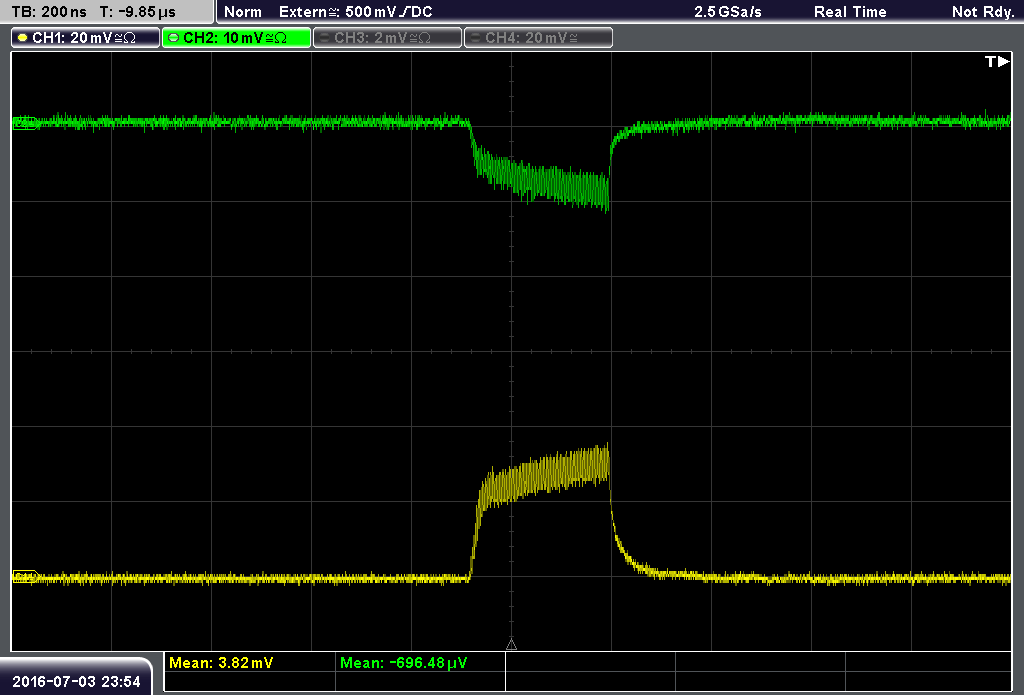
Task: Click the 2.5 GSa/s sample rate readout
Action: click(x=728, y=12)
